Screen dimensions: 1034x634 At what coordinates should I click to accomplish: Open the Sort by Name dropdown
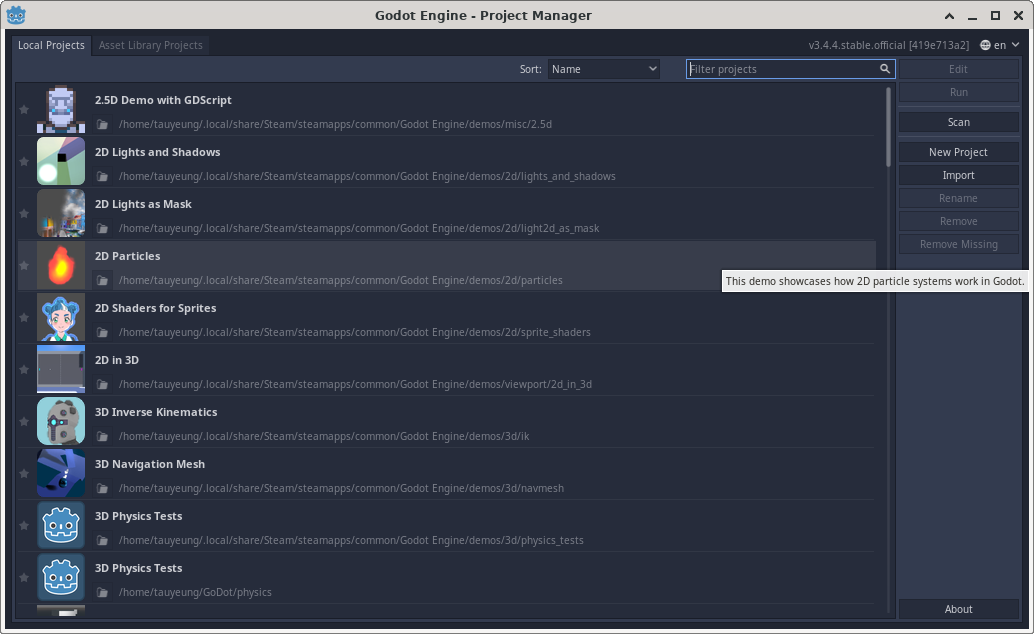(603, 69)
